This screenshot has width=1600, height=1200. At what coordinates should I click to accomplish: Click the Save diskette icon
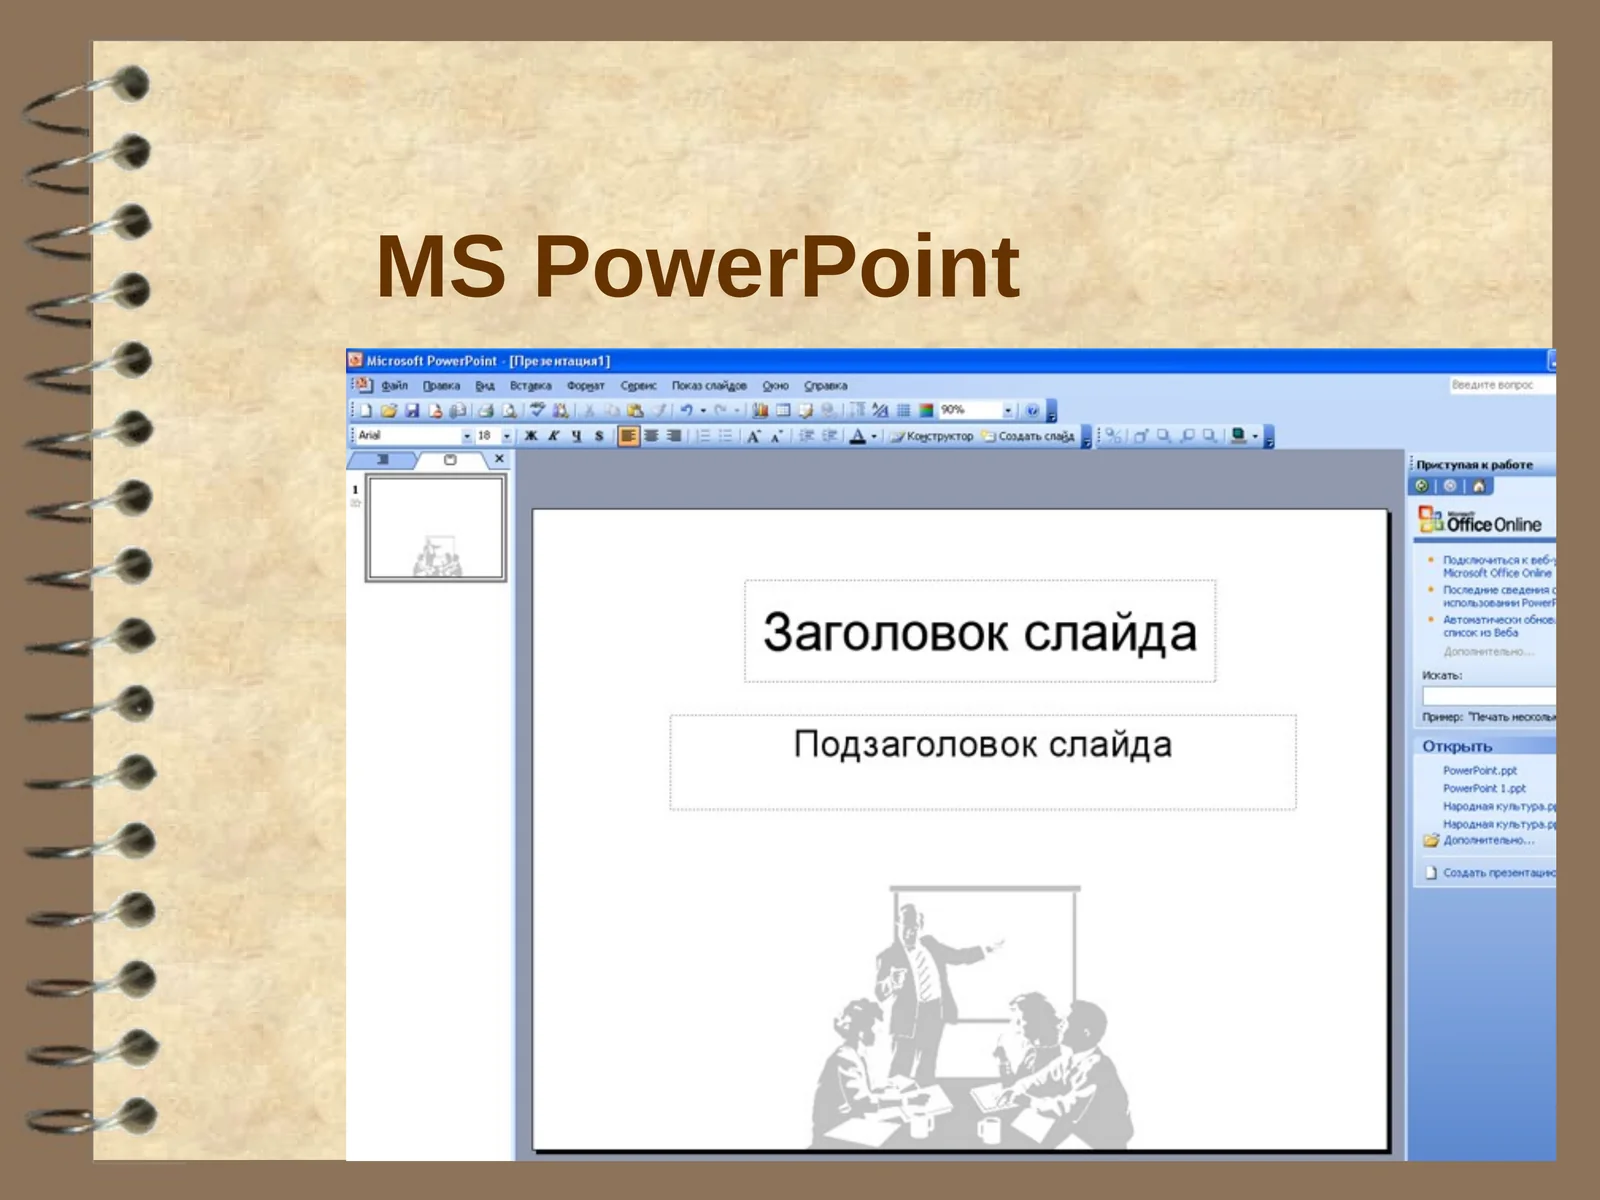(x=412, y=410)
